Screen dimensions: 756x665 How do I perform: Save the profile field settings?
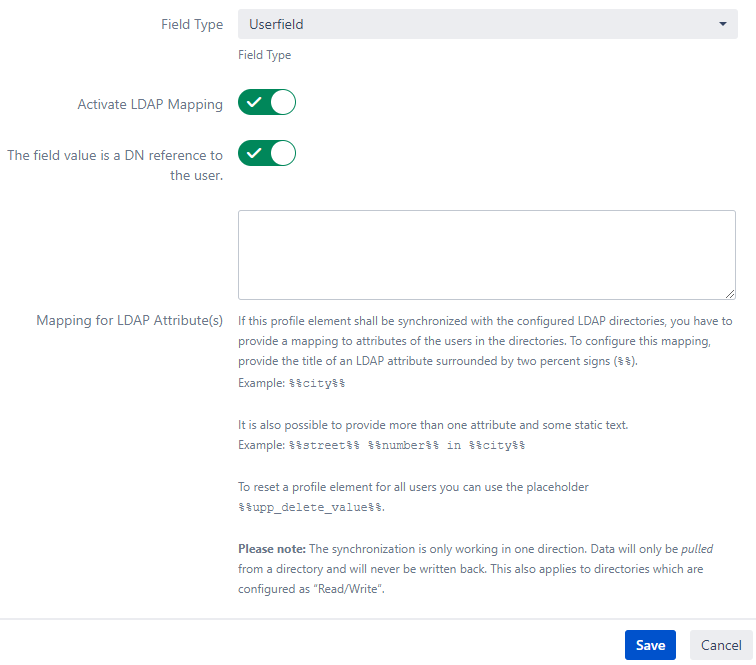point(650,645)
